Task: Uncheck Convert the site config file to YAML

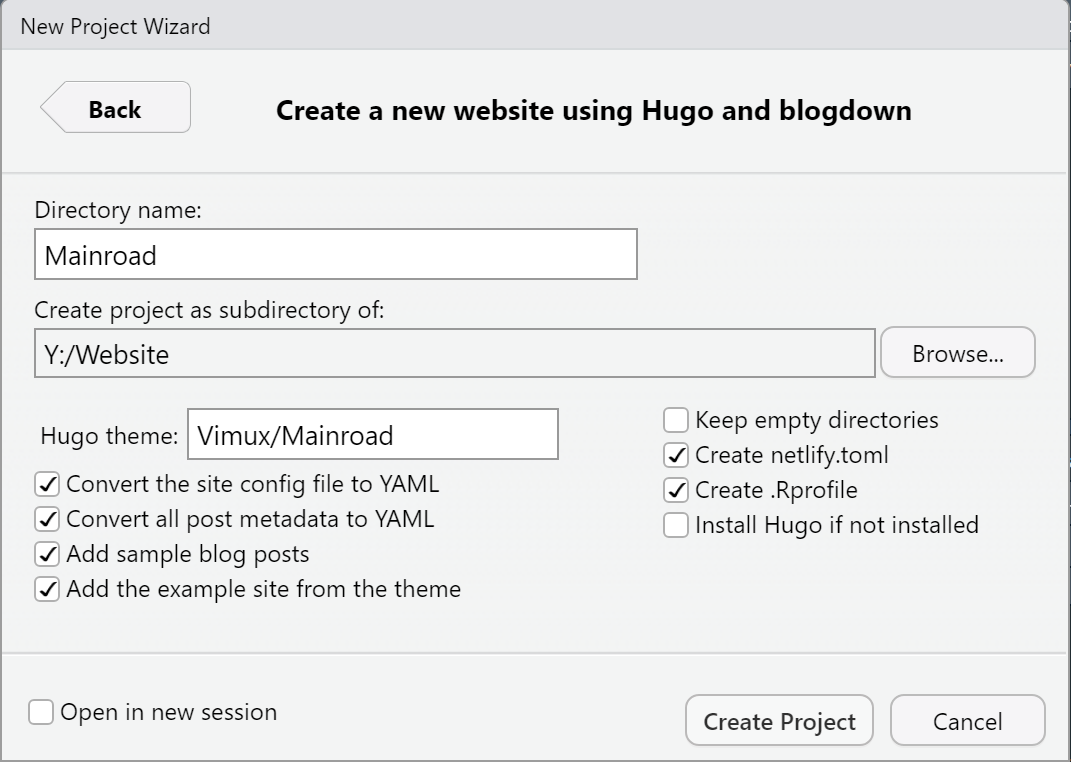Action: [47, 484]
